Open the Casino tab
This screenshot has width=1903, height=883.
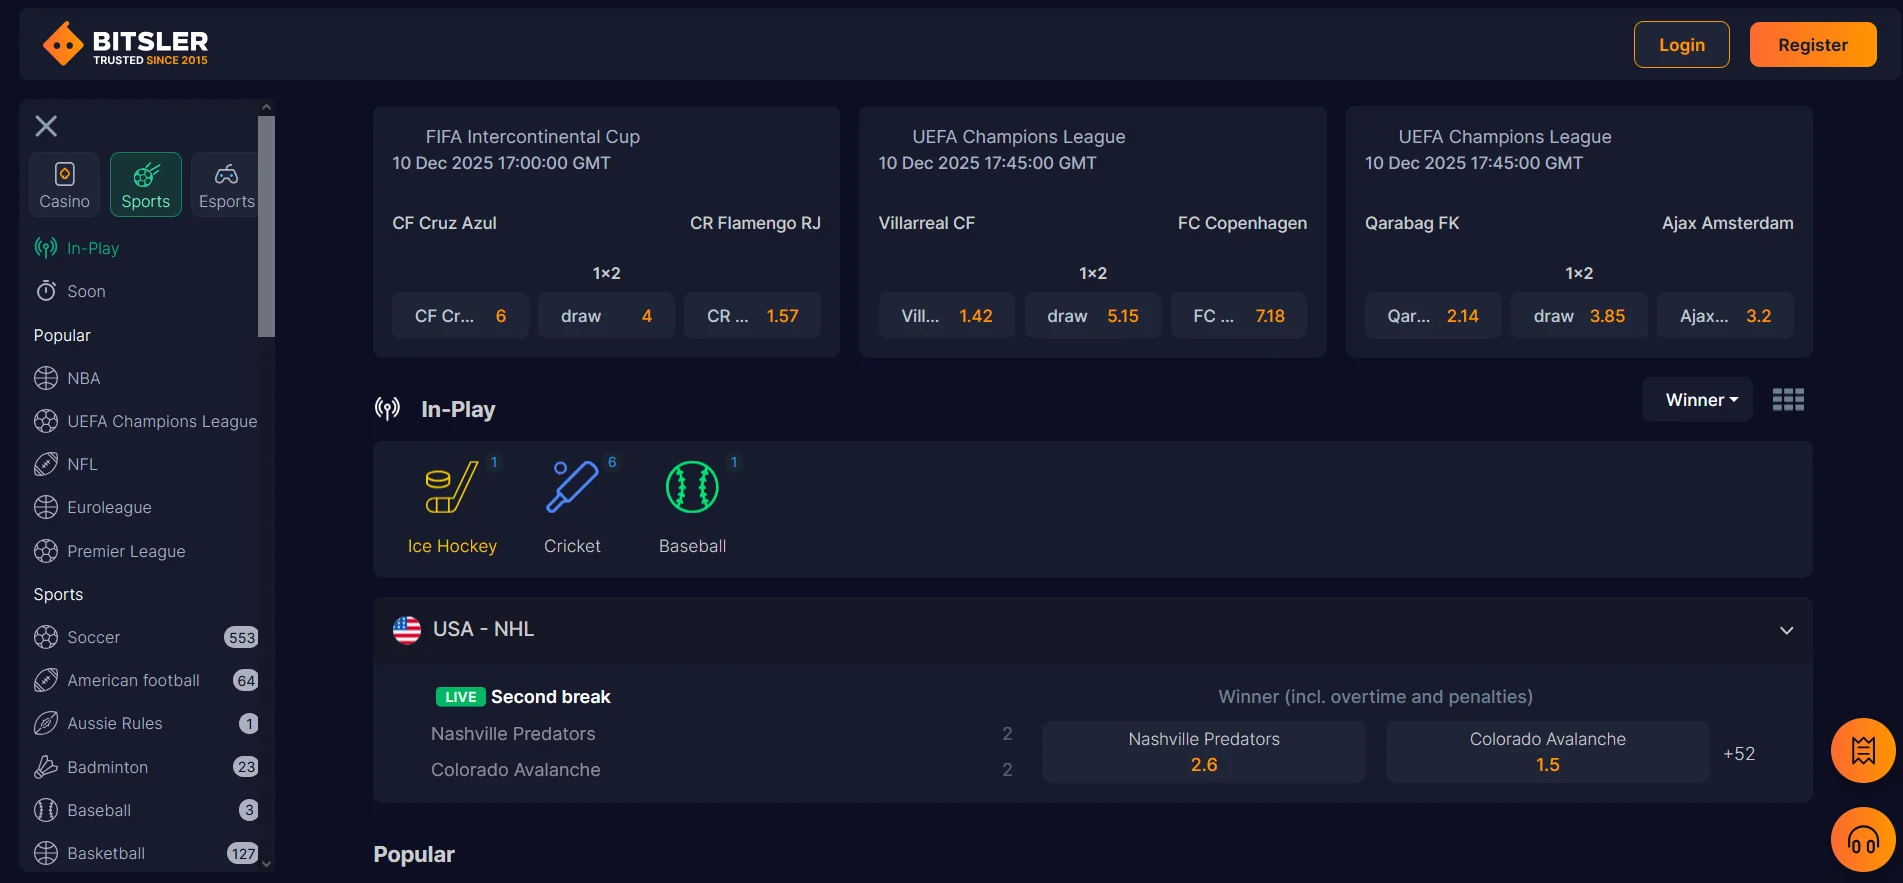coord(65,185)
